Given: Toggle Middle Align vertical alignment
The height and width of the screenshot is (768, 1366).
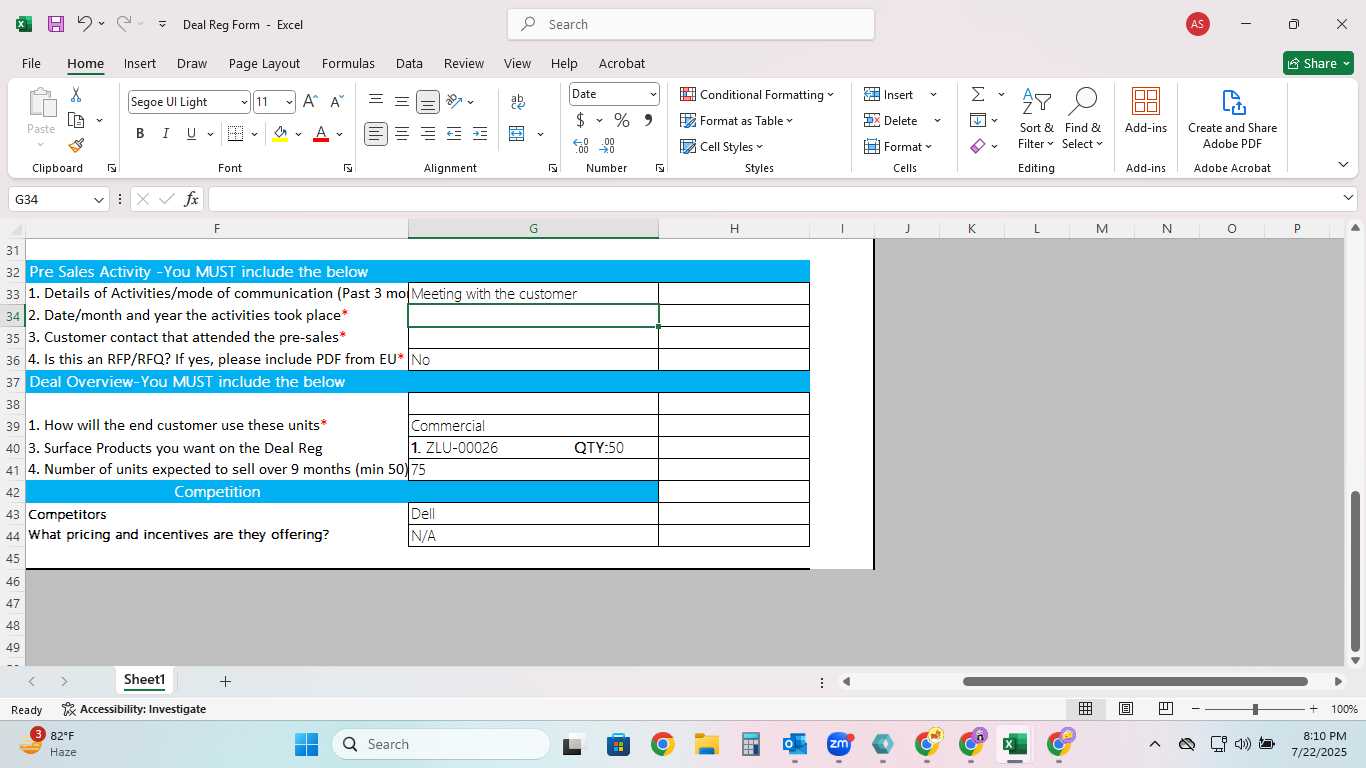Looking at the screenshot, I should [402, 101].
